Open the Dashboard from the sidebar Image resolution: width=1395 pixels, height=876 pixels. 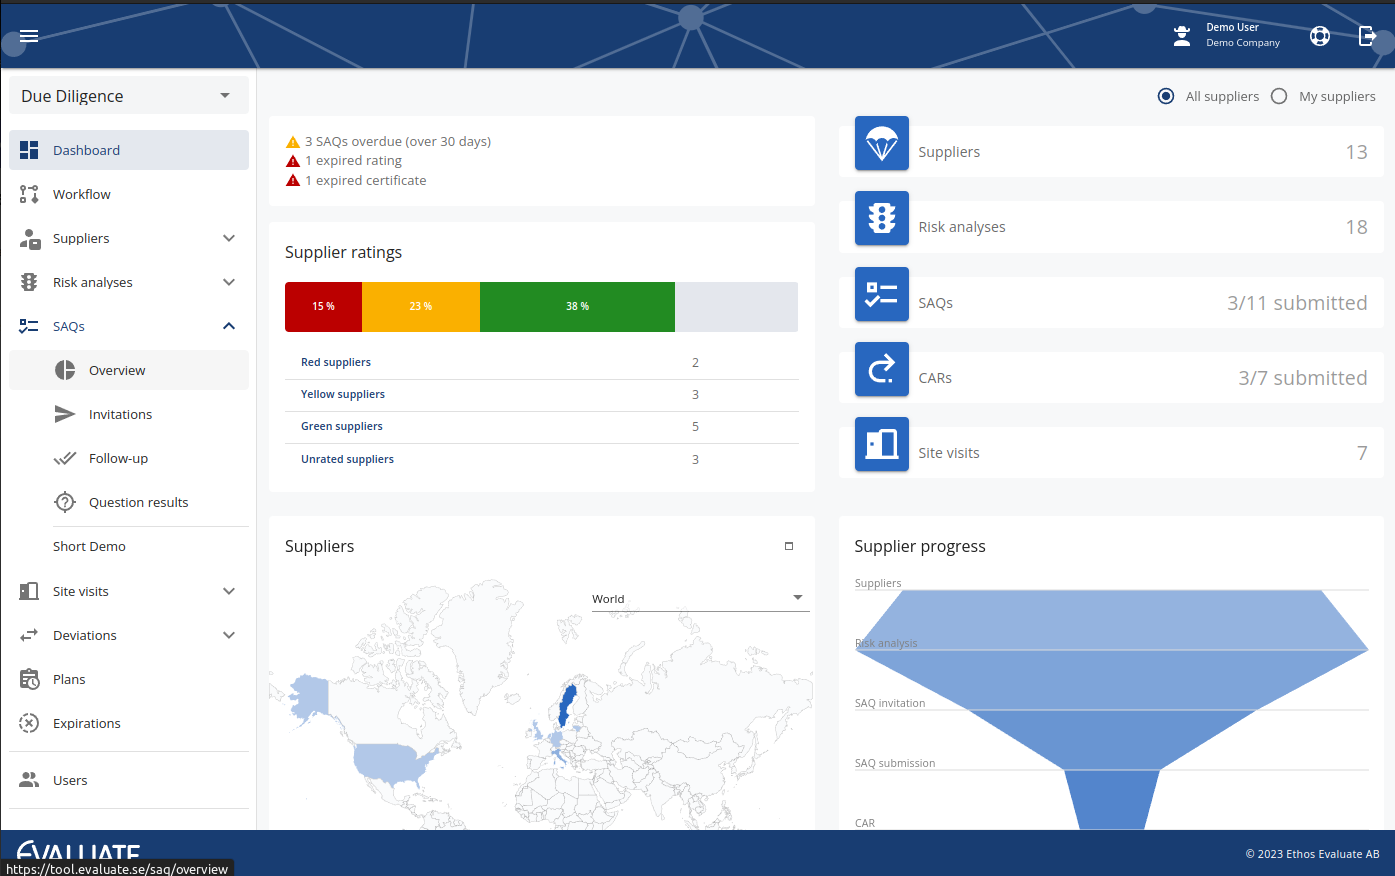(x=86, y=149)
